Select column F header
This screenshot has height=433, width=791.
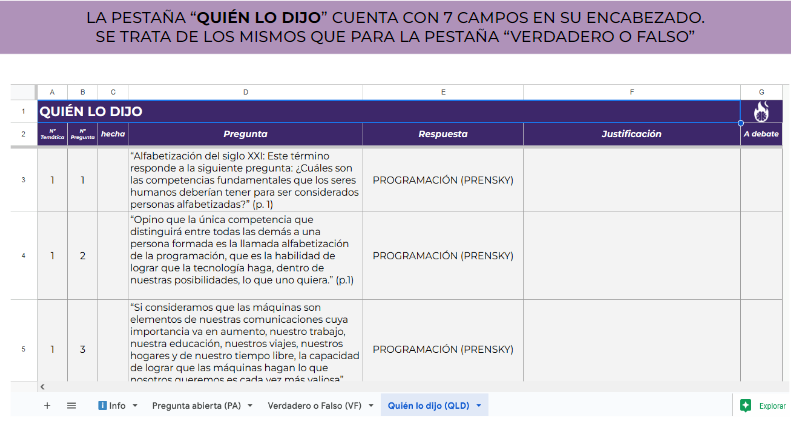(x=631, y=92)
